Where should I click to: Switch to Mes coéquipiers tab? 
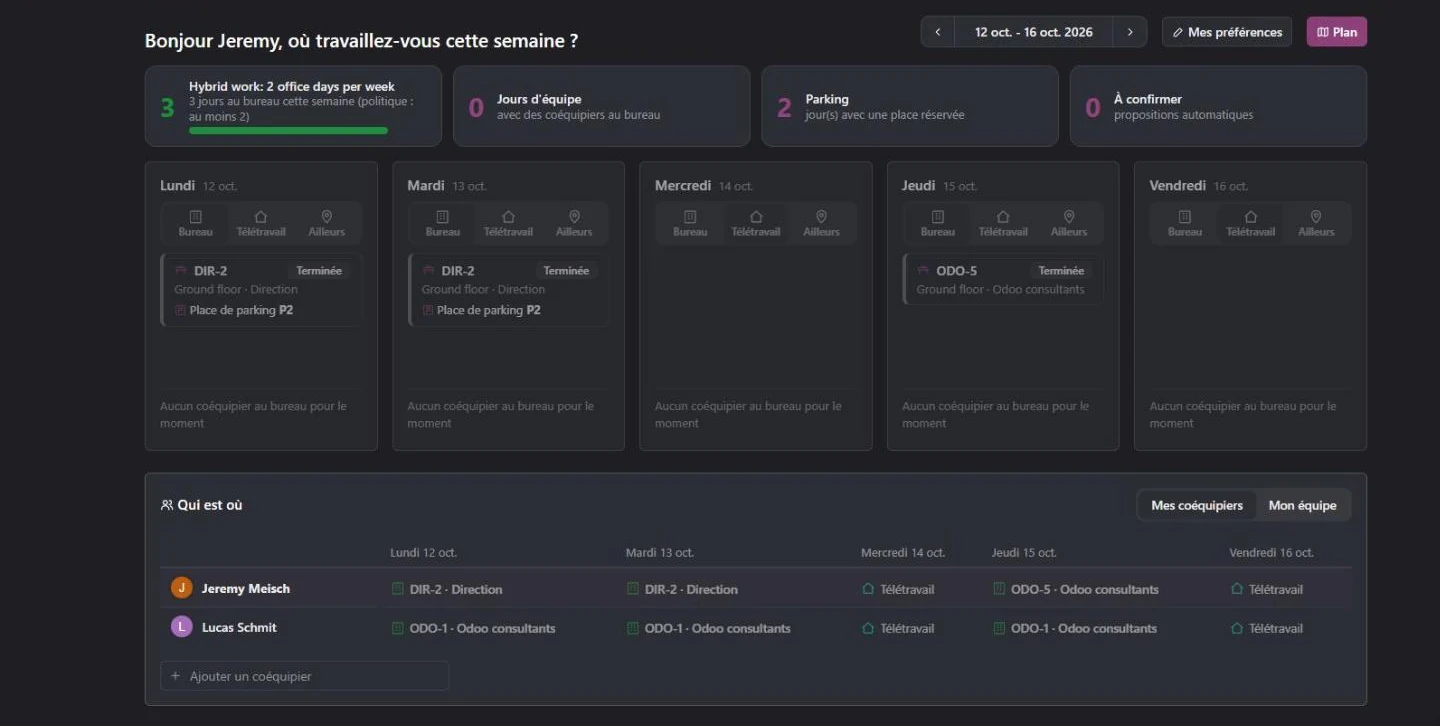1197,505
